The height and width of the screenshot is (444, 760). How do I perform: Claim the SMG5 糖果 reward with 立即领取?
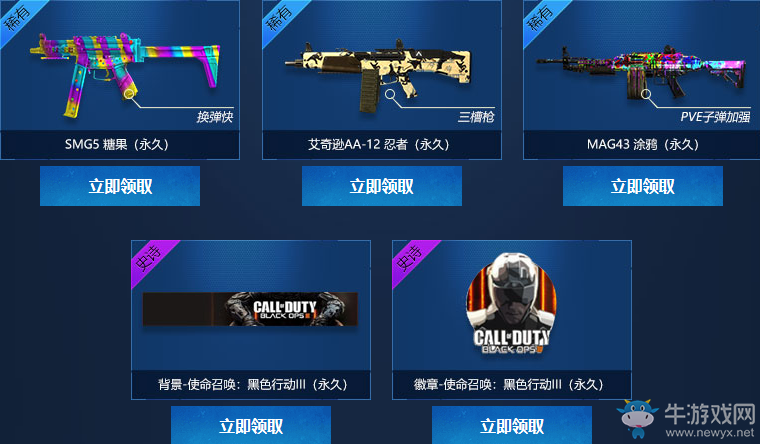point(120,186)
